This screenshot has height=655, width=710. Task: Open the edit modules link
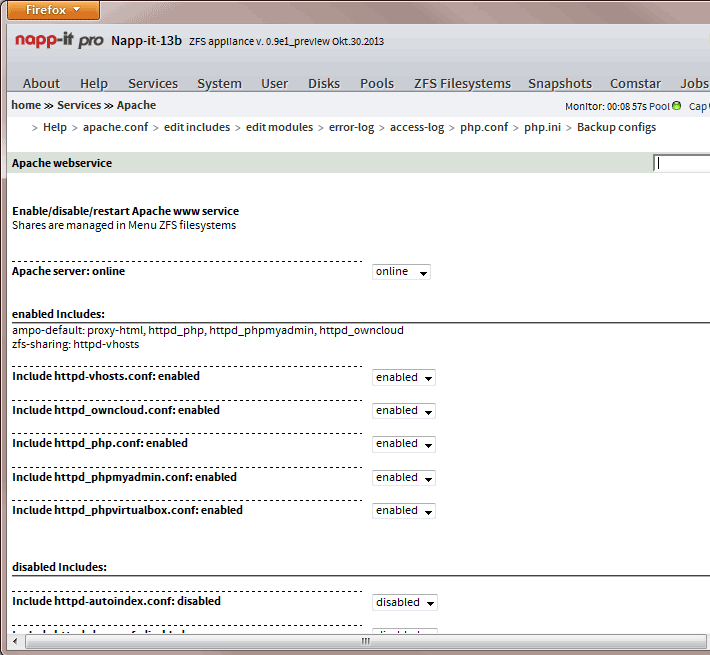(x=279, y=127)
